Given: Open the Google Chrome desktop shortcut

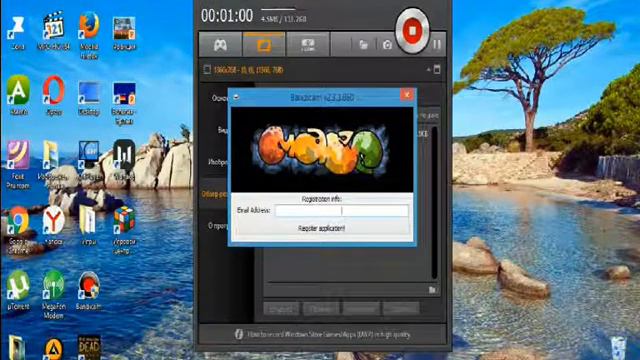Looking at the screenshot, I should point(18,229).
